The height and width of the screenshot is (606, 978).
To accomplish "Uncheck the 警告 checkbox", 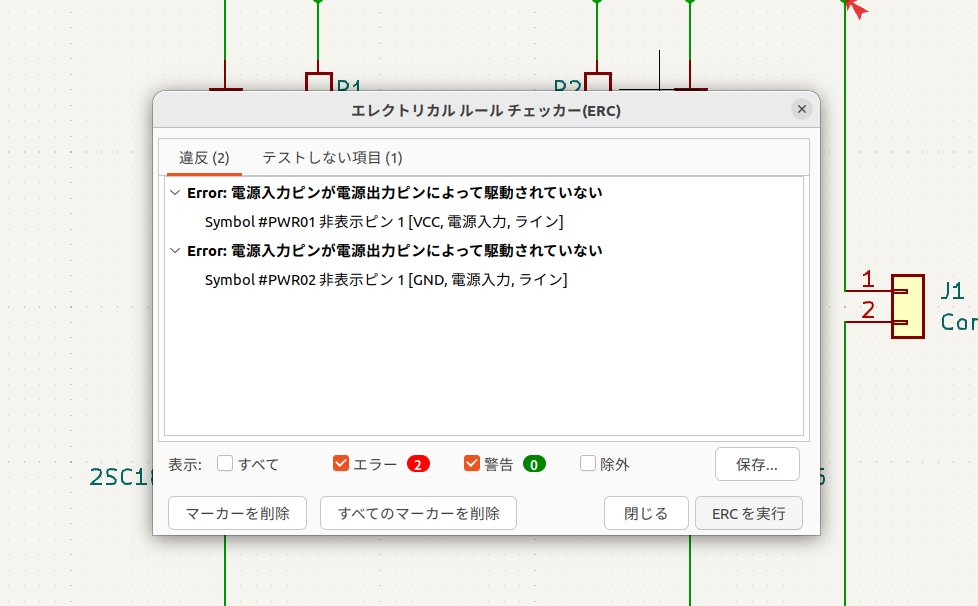I will [x=472, y=464].
